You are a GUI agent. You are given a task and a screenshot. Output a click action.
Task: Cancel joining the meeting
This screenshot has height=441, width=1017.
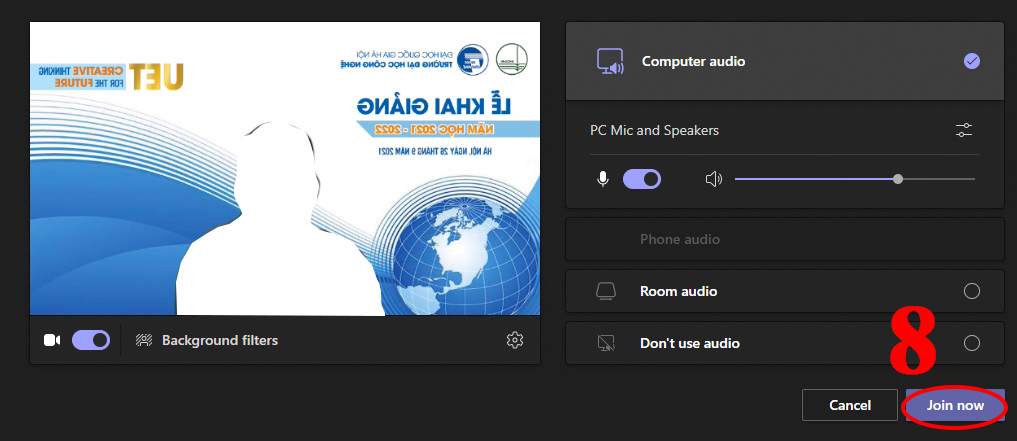pos(850,405)
